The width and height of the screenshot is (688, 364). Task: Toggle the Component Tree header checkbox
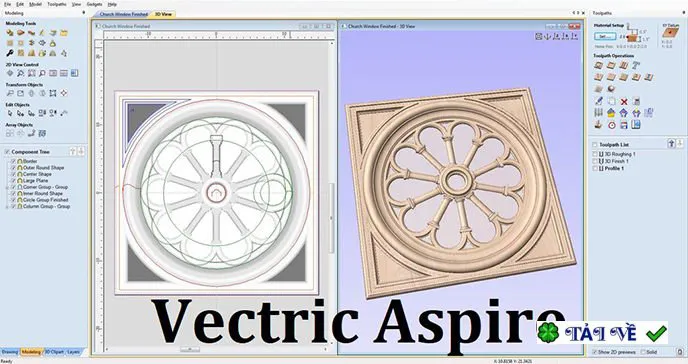tap(7, 152)
